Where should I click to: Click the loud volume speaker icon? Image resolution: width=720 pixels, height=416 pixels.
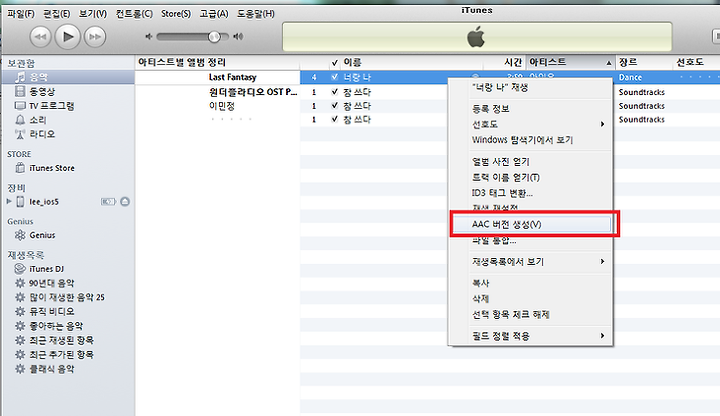(238, 36)
